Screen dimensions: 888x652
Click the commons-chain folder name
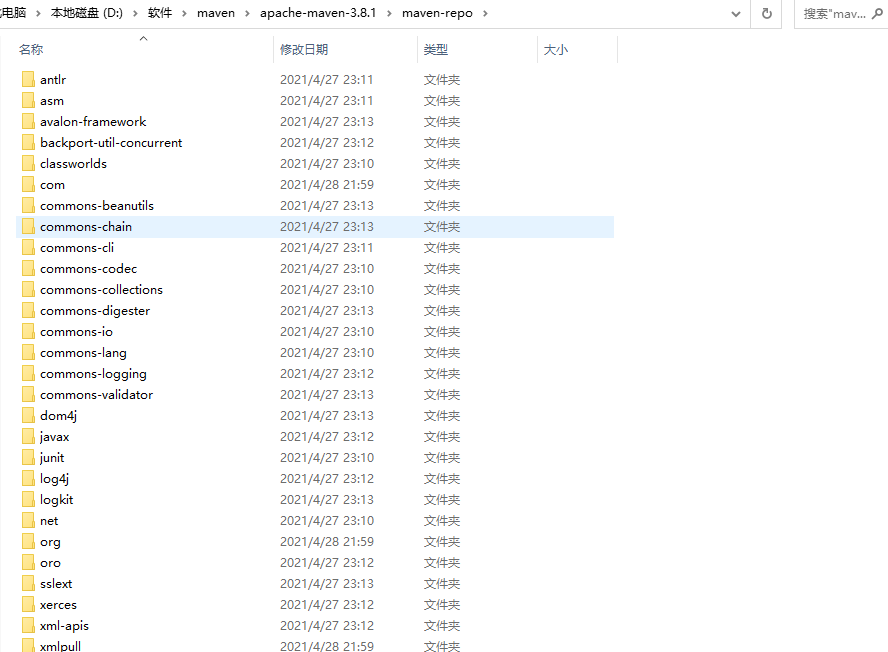tap(86, 227)
